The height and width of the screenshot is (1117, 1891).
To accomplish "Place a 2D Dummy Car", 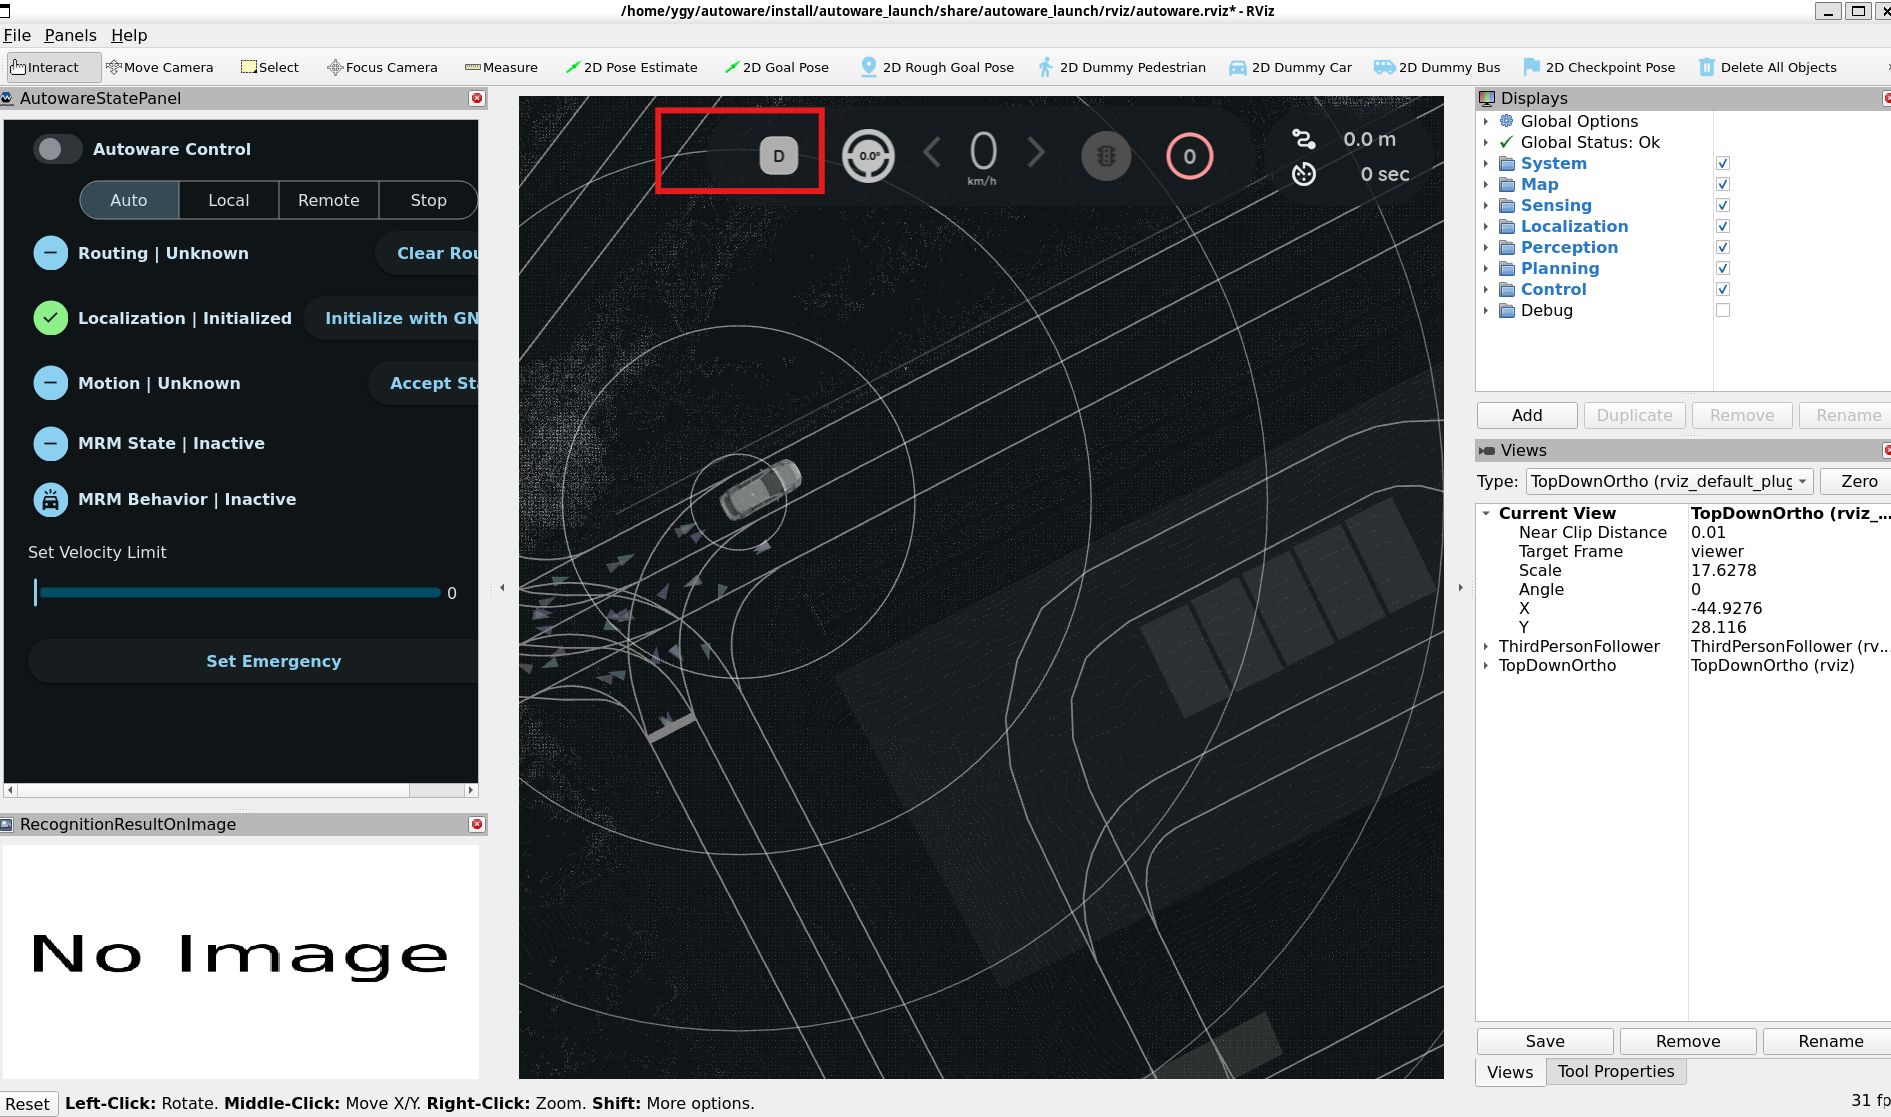I will [1290, 67].
